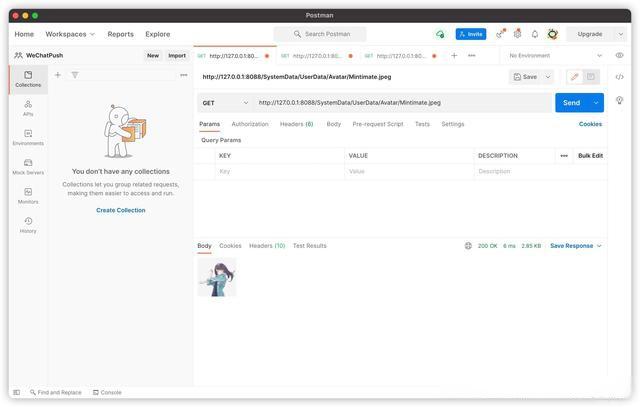Open the GET method dropdown

tap(225, 103)
